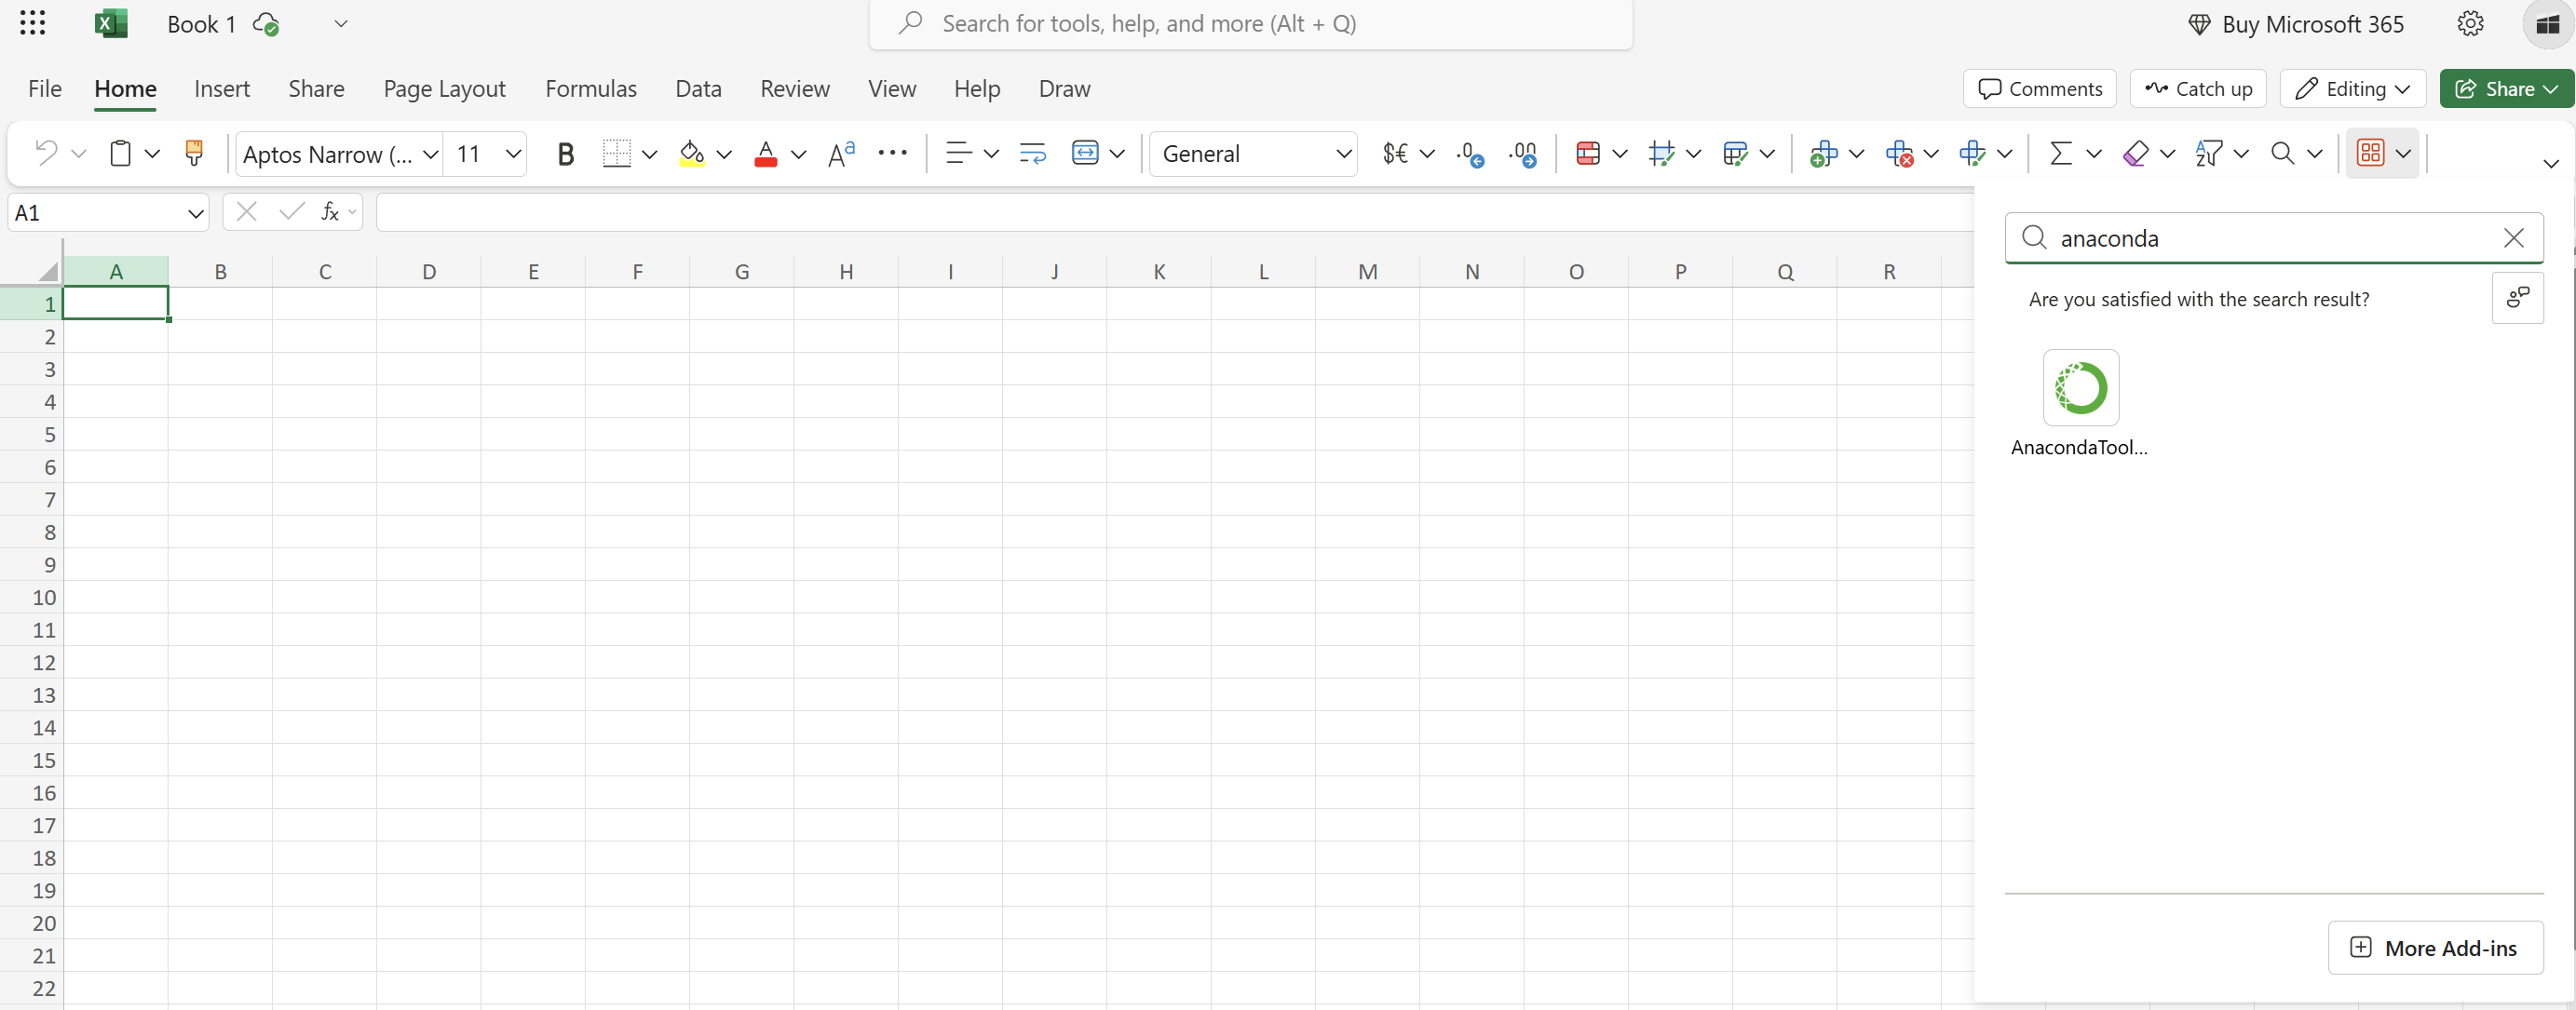Switch to the Draw tab
The width and height of the screenshot is (2576, 1010).
tap(1064, 88)
